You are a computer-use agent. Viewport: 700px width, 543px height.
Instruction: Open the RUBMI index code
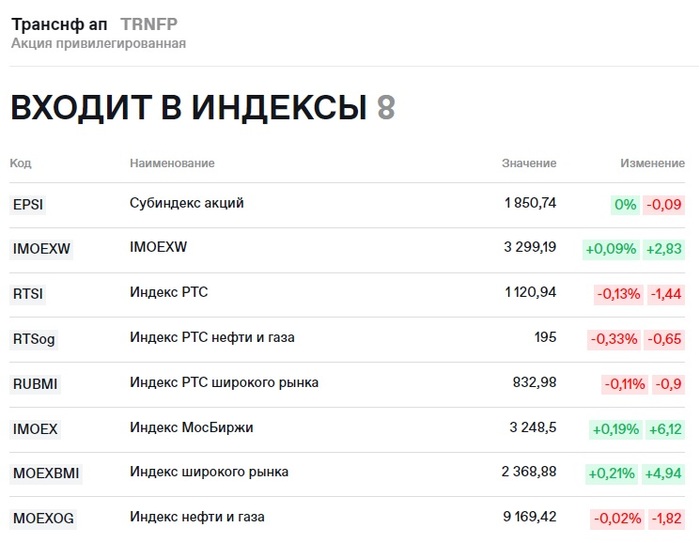[x=36, y=384]
